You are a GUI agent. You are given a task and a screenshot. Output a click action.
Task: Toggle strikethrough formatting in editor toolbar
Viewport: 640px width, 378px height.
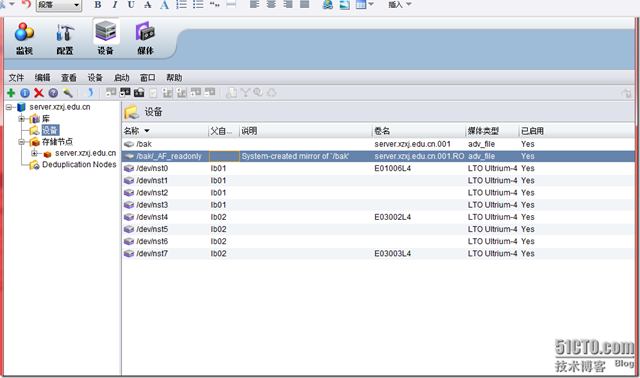pos(148,4)
